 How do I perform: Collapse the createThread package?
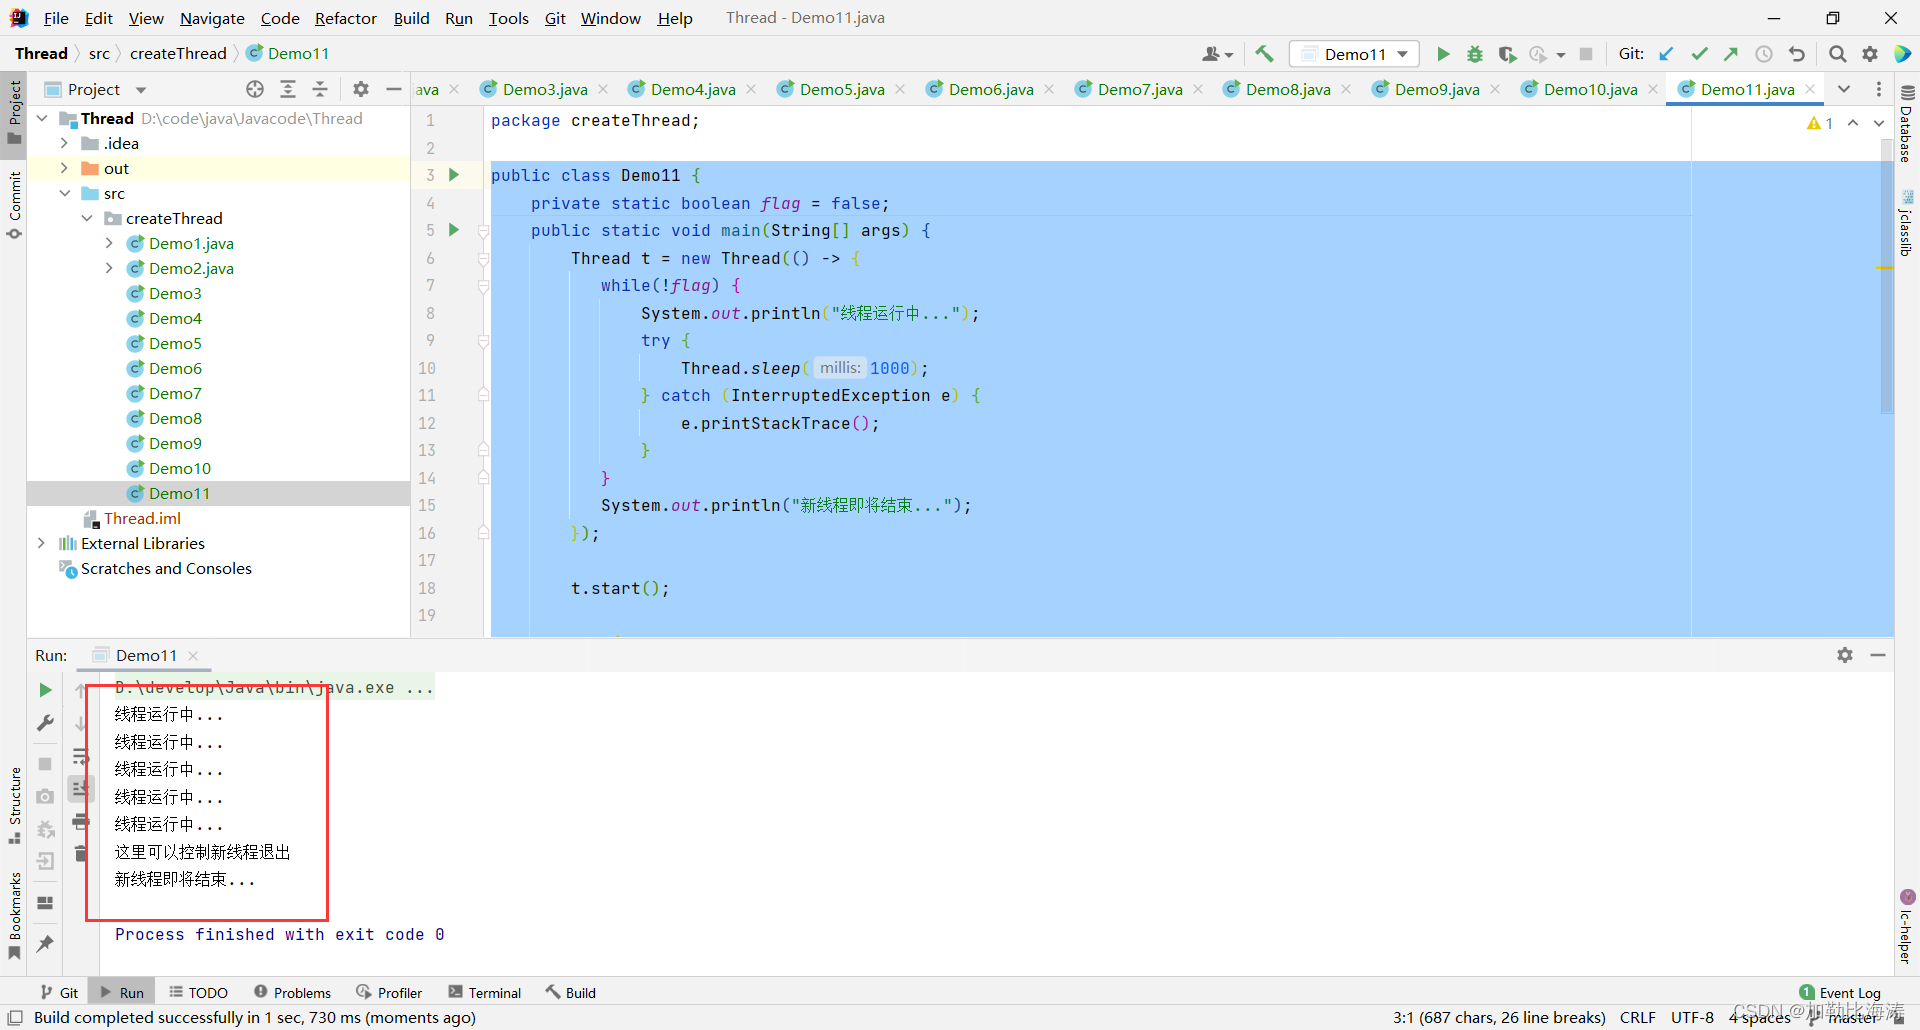point(87,218)
